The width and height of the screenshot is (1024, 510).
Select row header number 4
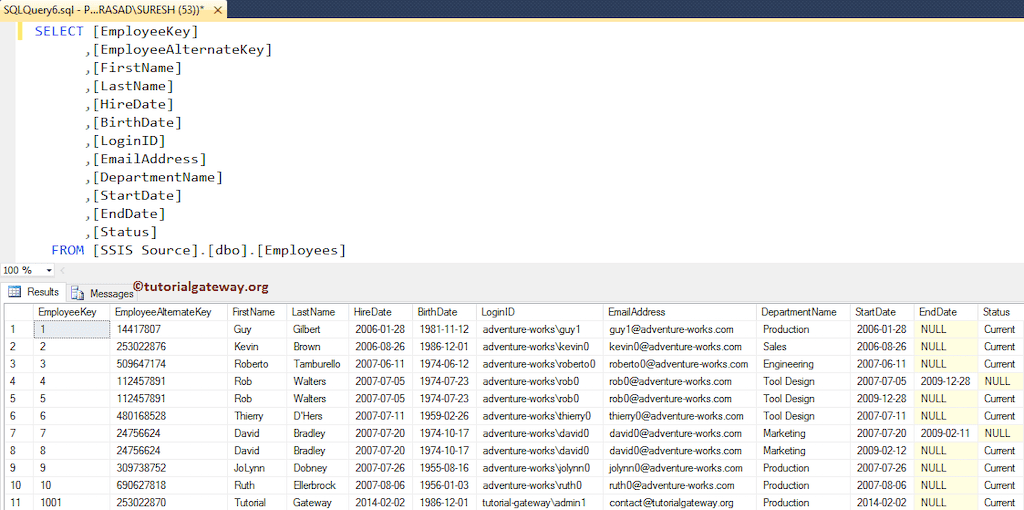pyautogui.click(x=18, y=381)
